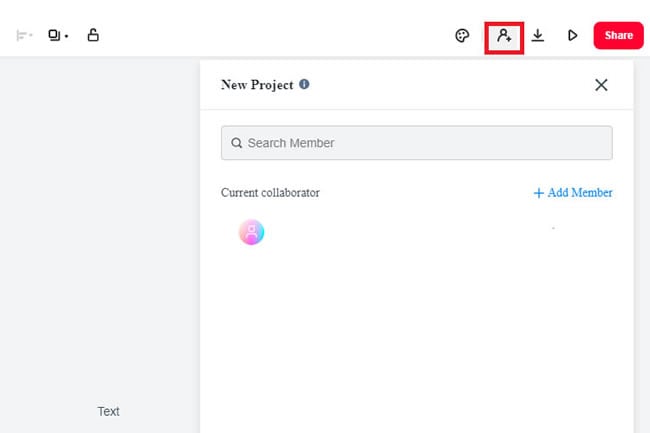Select the gradient collaborator avatar
650x433 pixels.
point(251,233)
